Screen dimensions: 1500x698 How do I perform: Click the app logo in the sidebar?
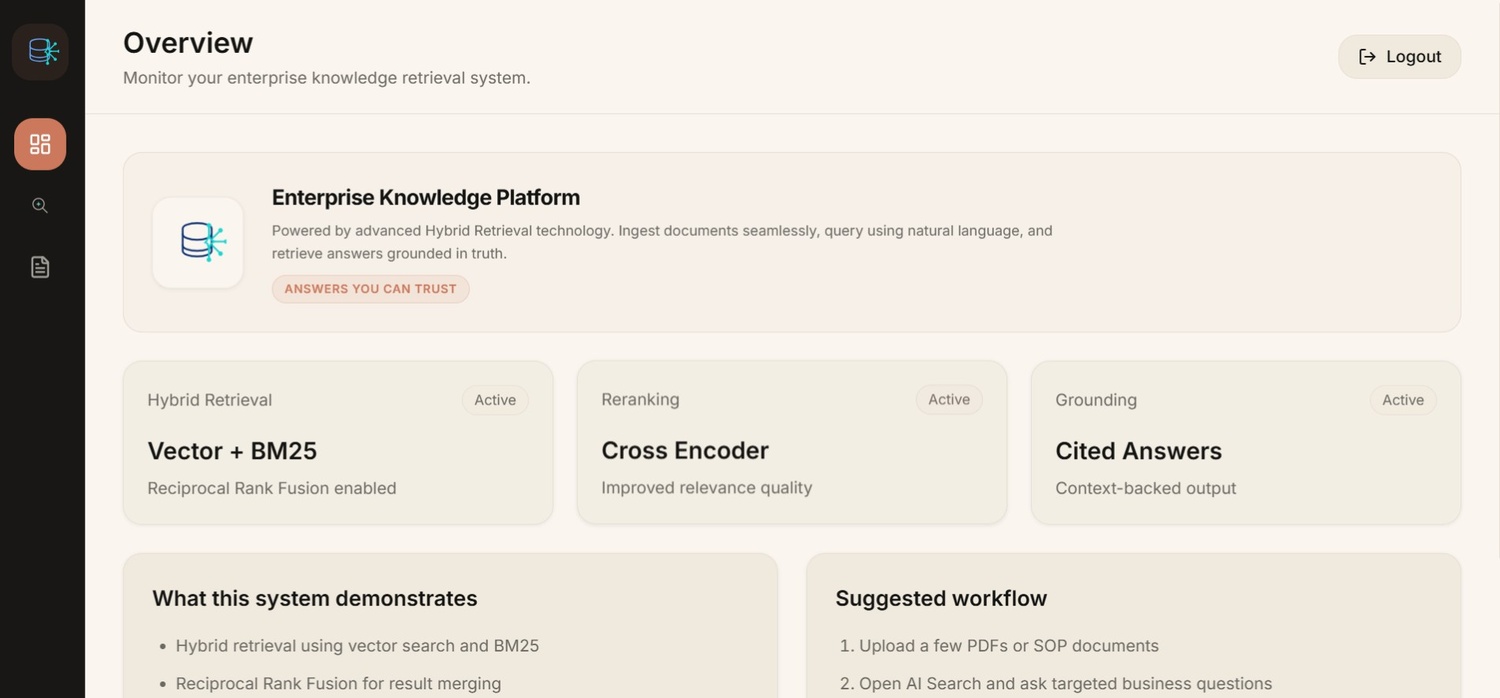tap(40, 52)
